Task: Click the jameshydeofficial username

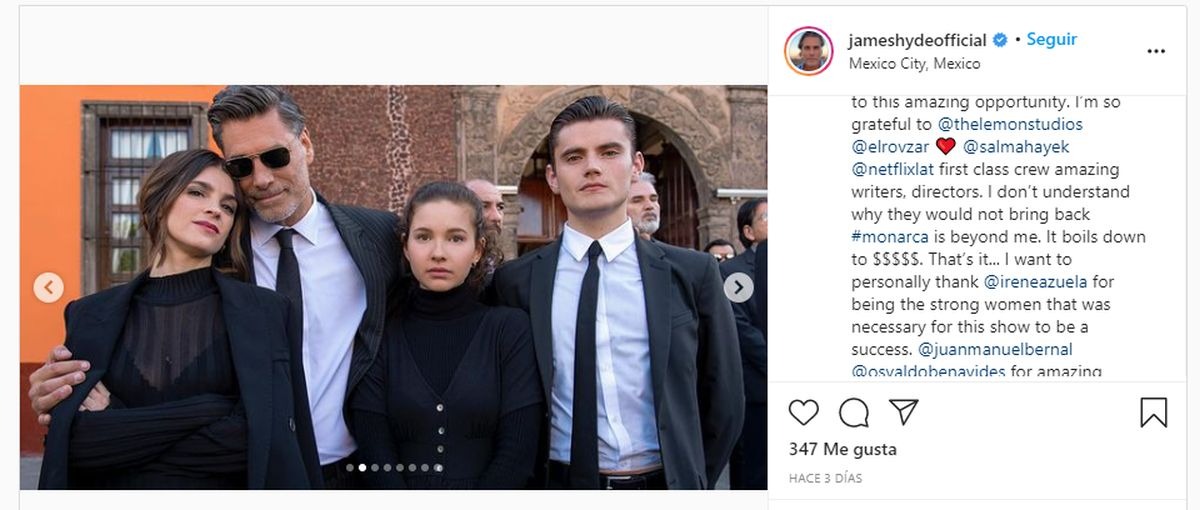Action: click(x=918, y=41)
